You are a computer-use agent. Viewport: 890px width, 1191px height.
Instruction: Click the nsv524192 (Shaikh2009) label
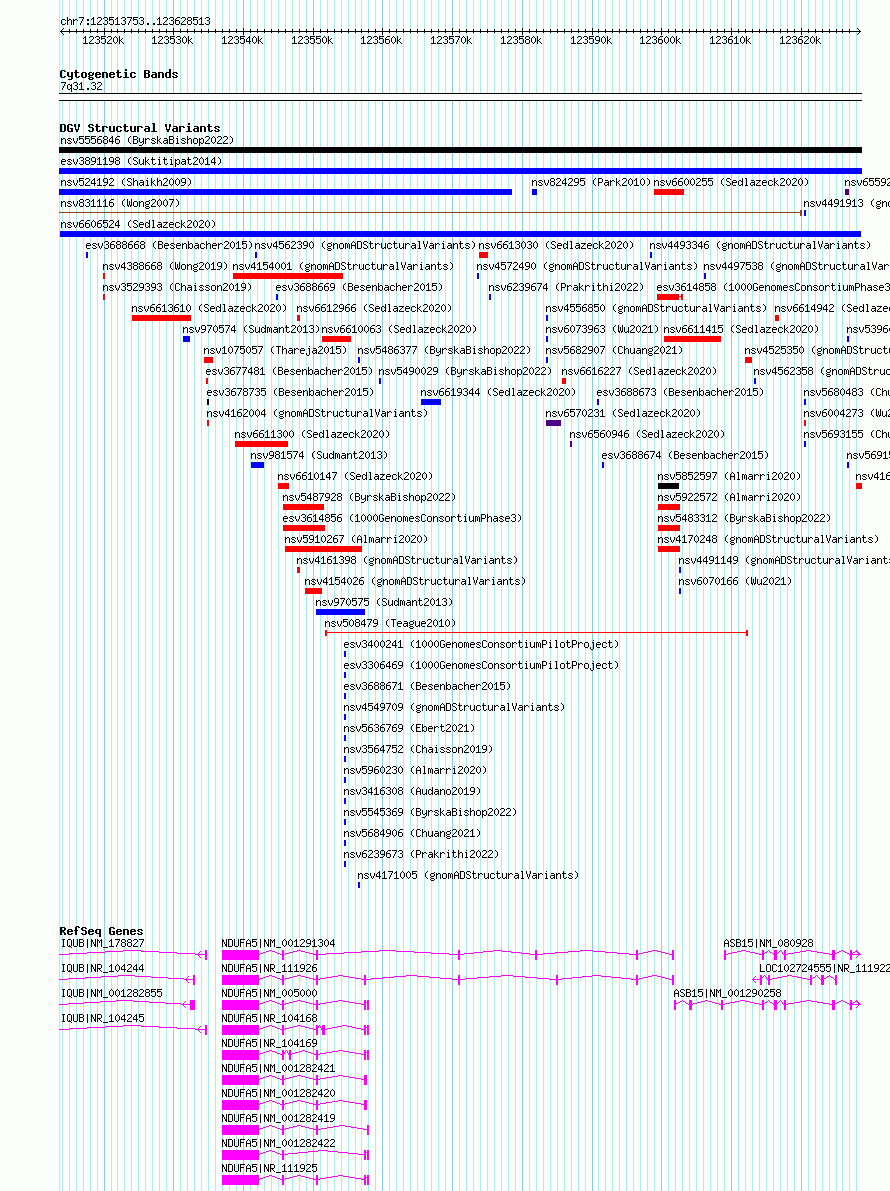click(126, 182)
